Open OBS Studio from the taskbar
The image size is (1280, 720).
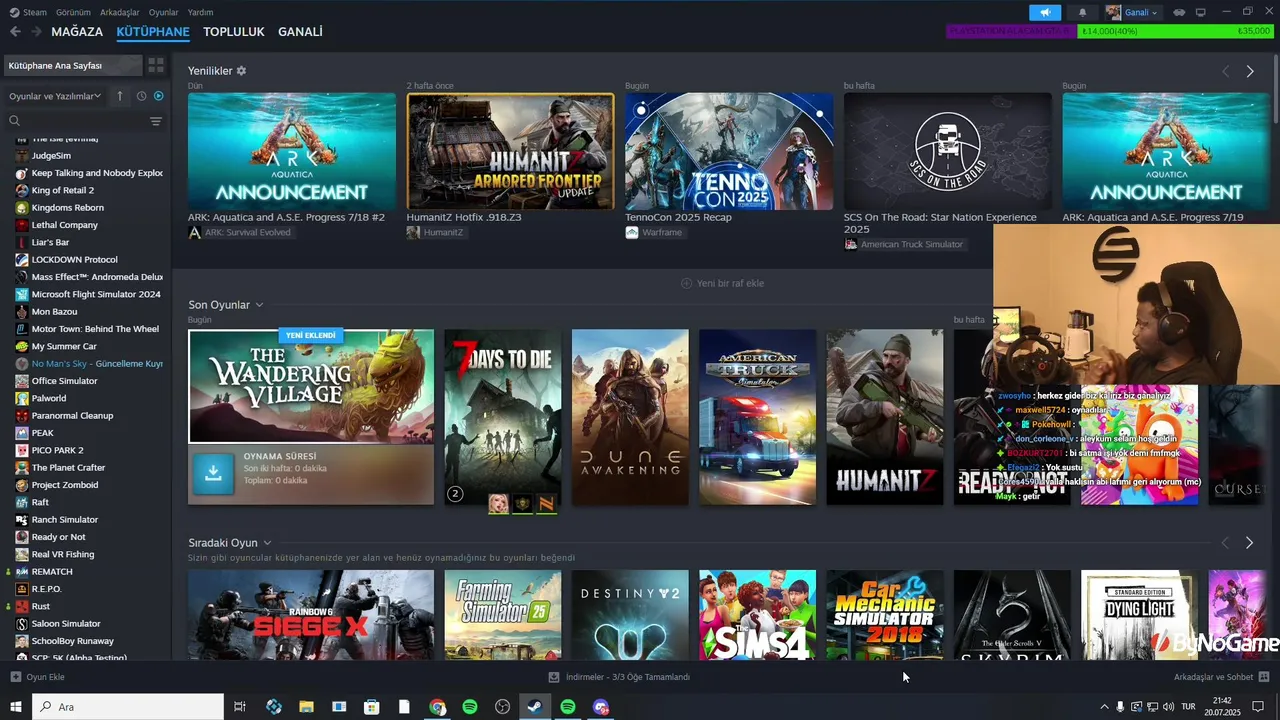(503, 707)
